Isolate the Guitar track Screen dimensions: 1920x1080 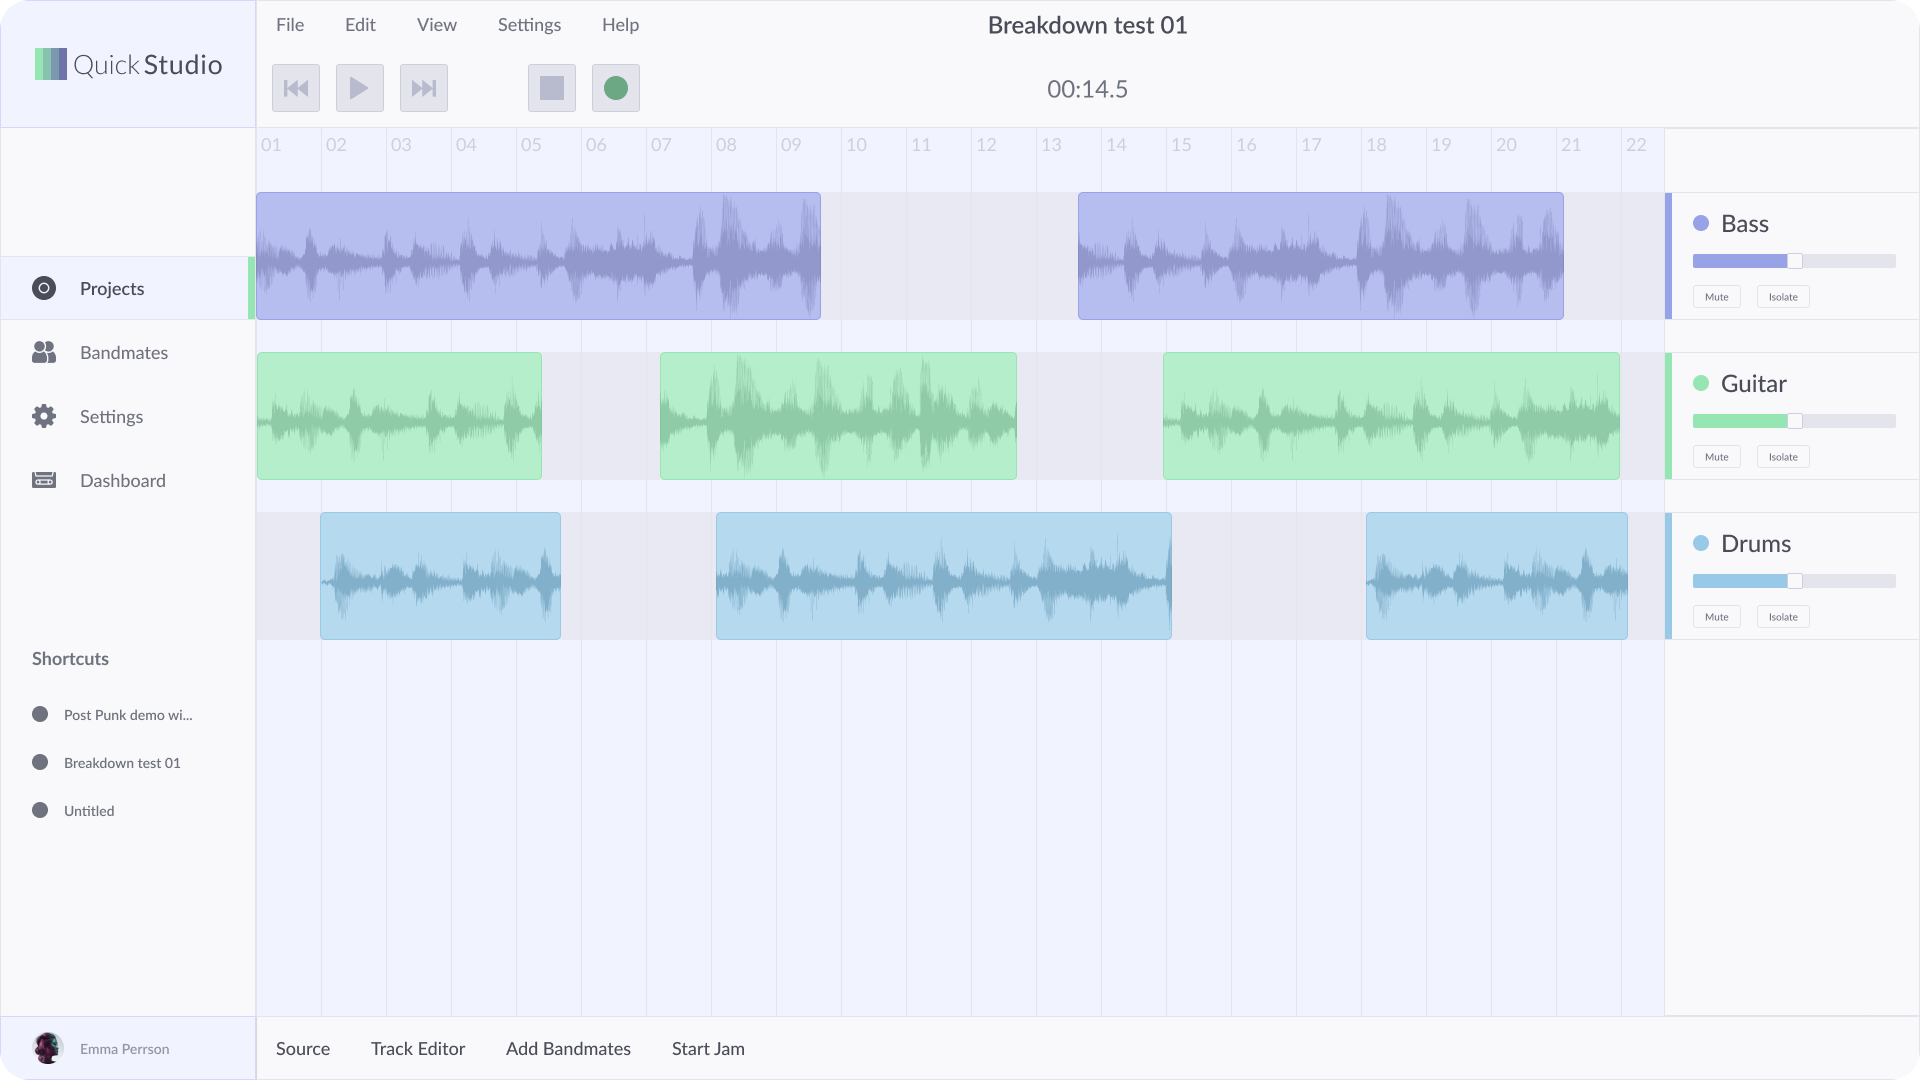click(1782, 457)
